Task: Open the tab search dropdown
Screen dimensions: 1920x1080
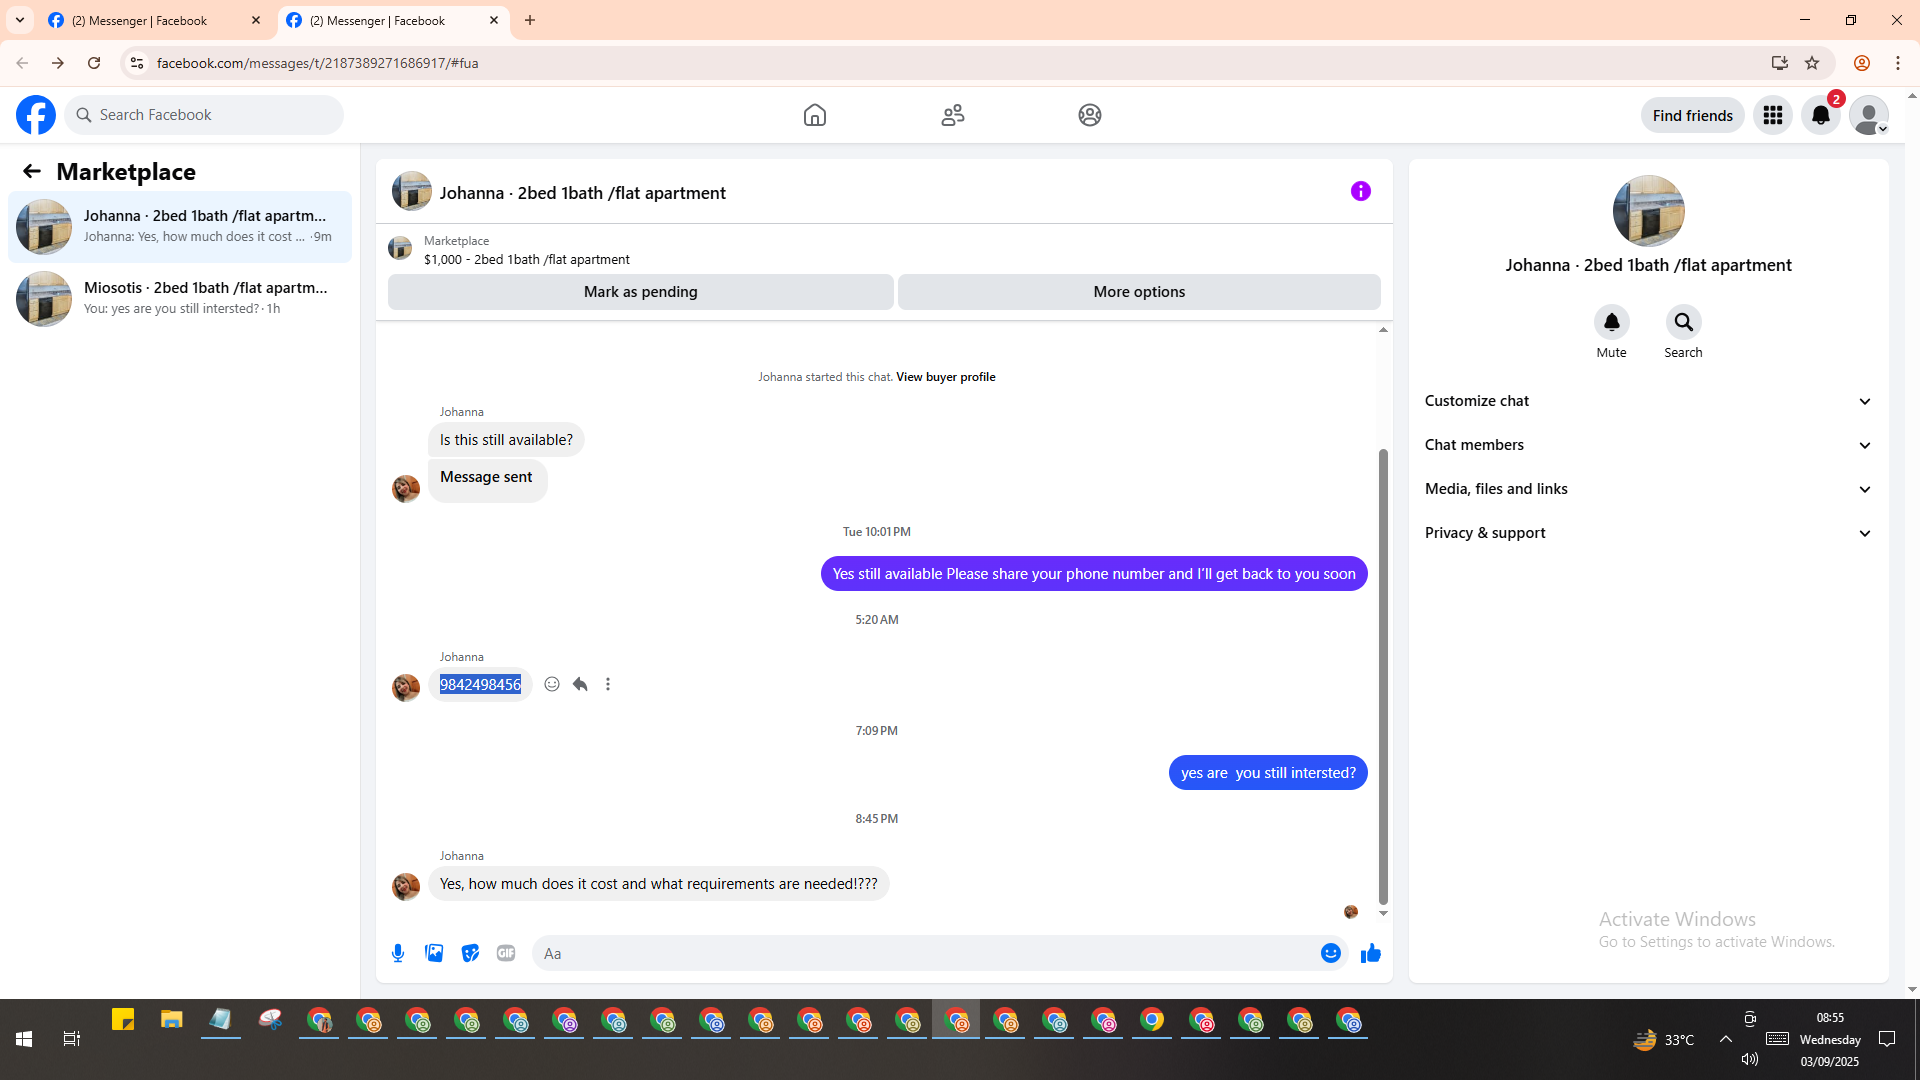Action: 20,20
